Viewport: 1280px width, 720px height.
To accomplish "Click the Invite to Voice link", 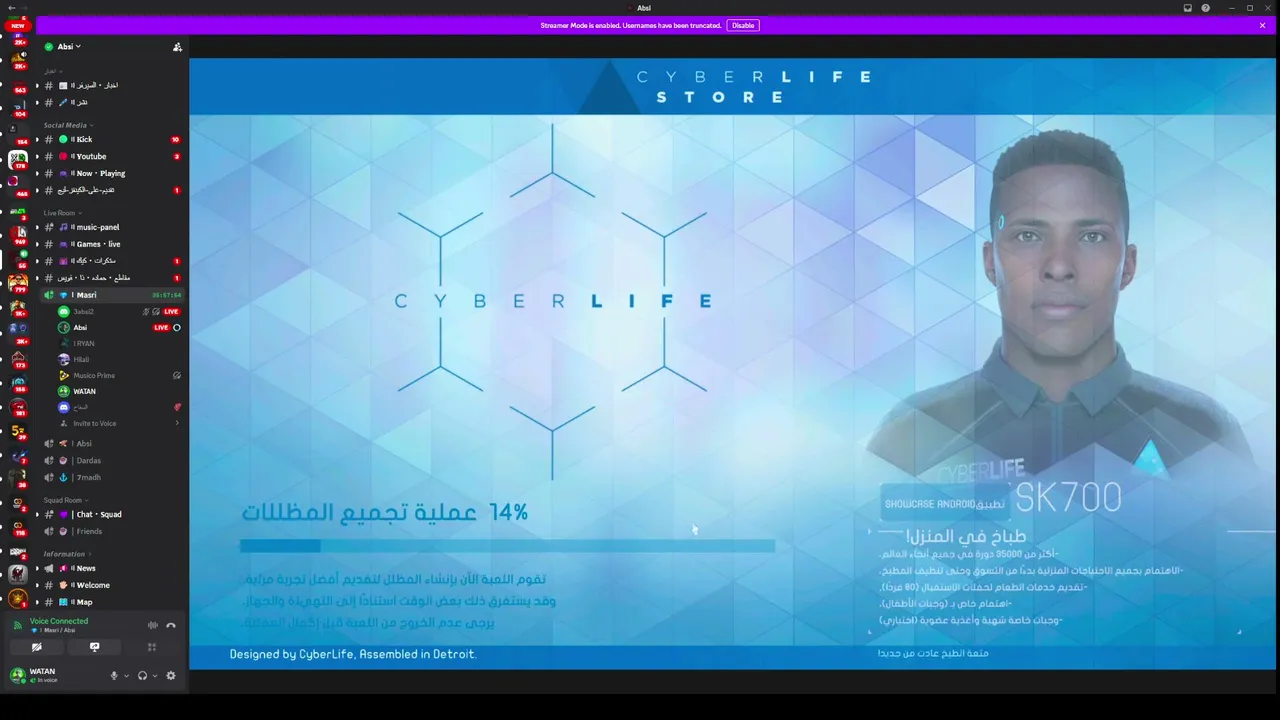I will pyautogui.click(x=95, y=423).
